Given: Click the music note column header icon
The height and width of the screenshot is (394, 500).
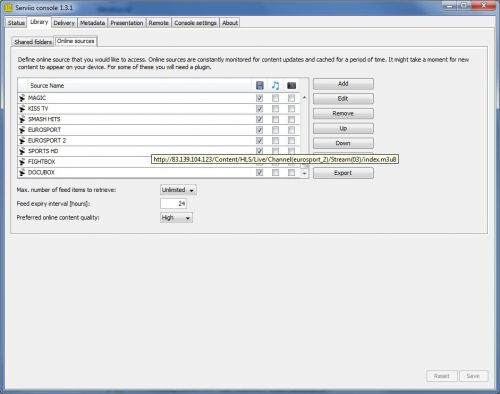Looking at the screenshot, I should [x=275, y=85].
